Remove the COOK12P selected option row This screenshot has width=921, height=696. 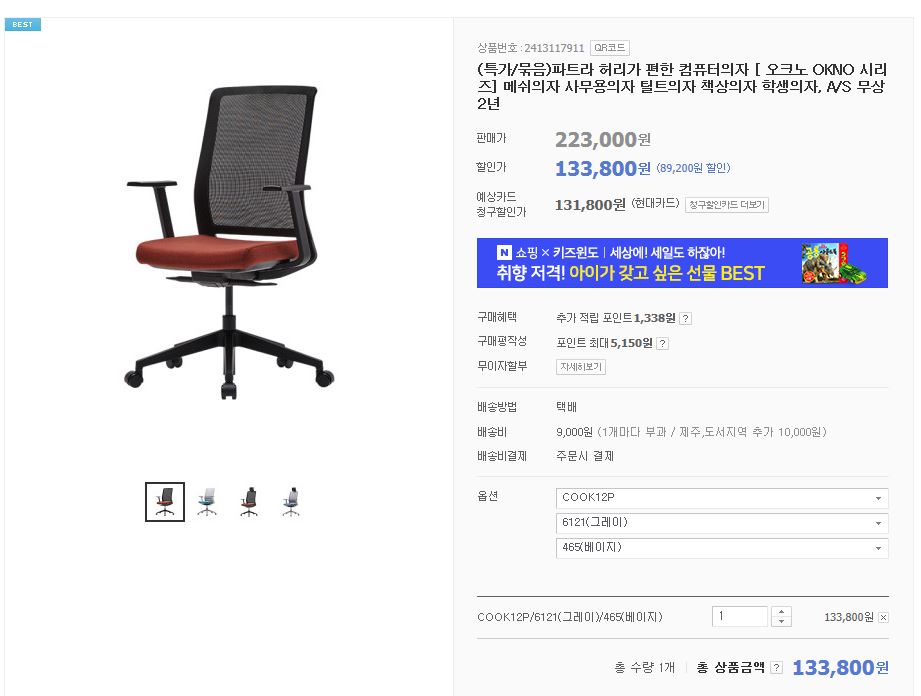[x=883, y=617]
